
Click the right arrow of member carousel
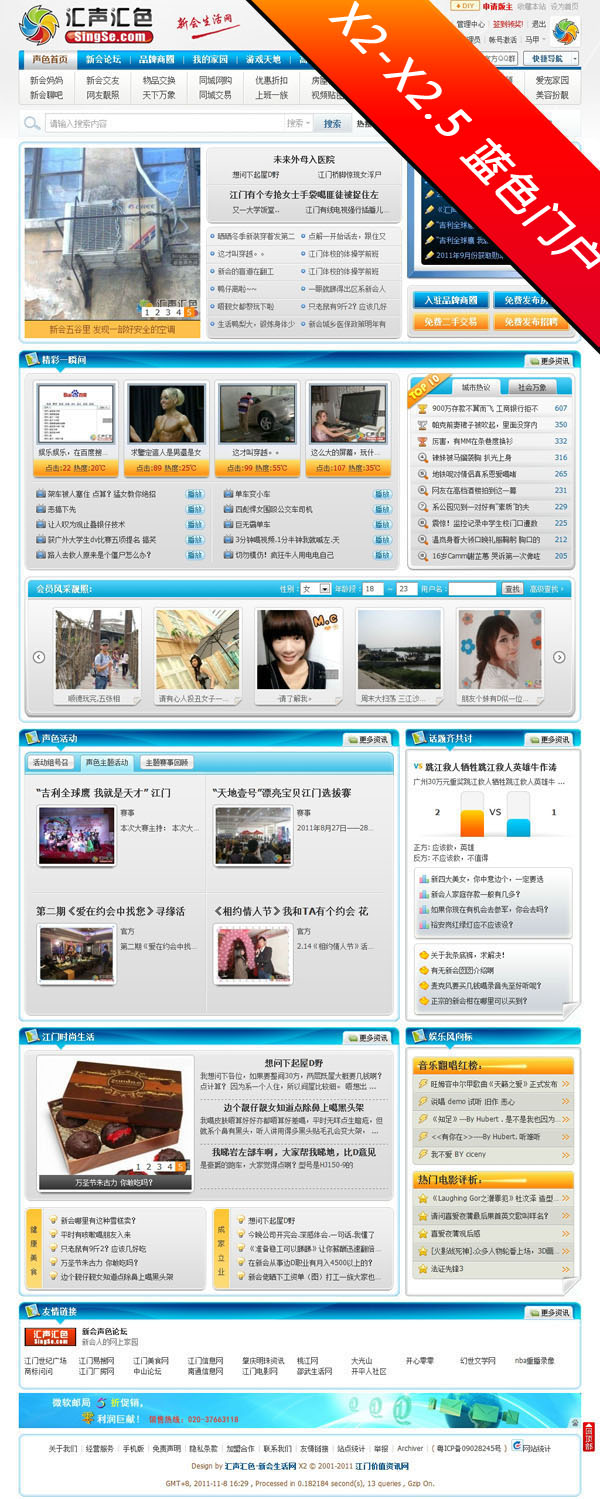tap(560, 657)
